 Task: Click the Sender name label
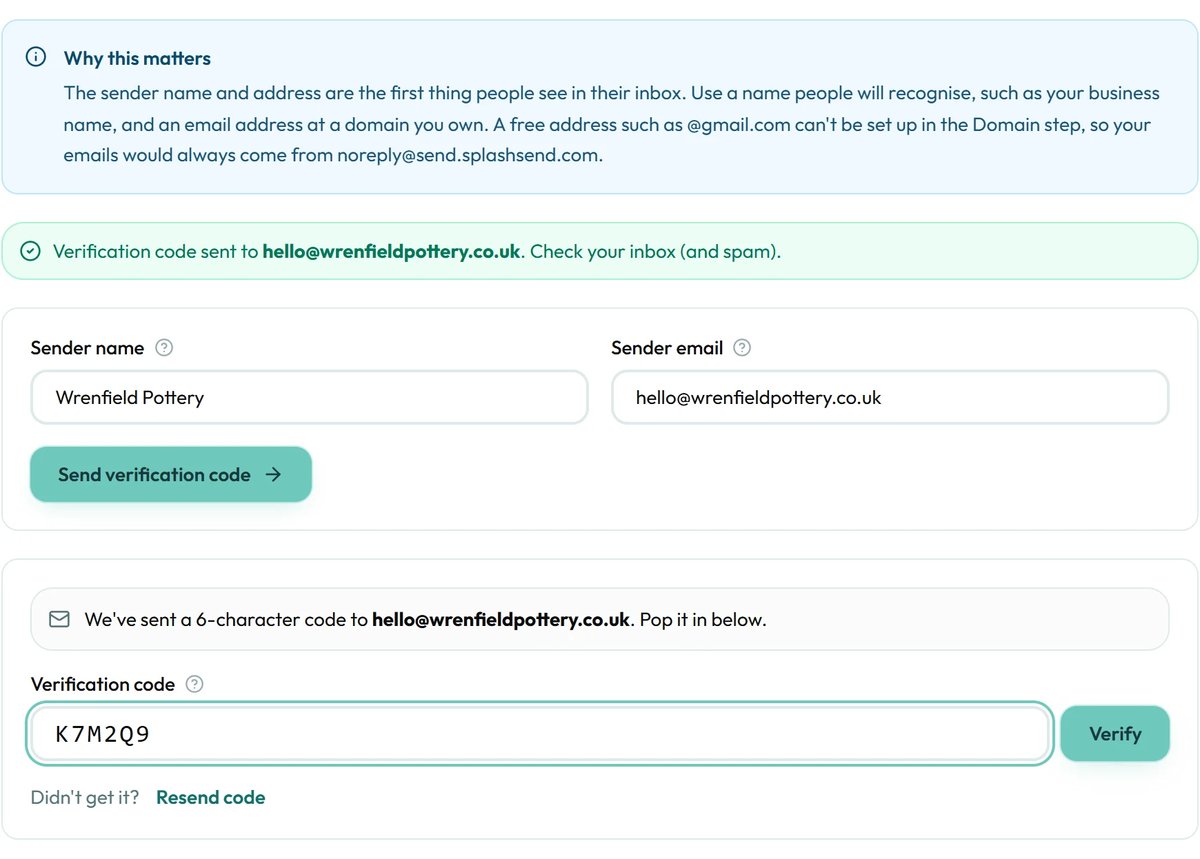pyautogui.click(x=88, y=348)
